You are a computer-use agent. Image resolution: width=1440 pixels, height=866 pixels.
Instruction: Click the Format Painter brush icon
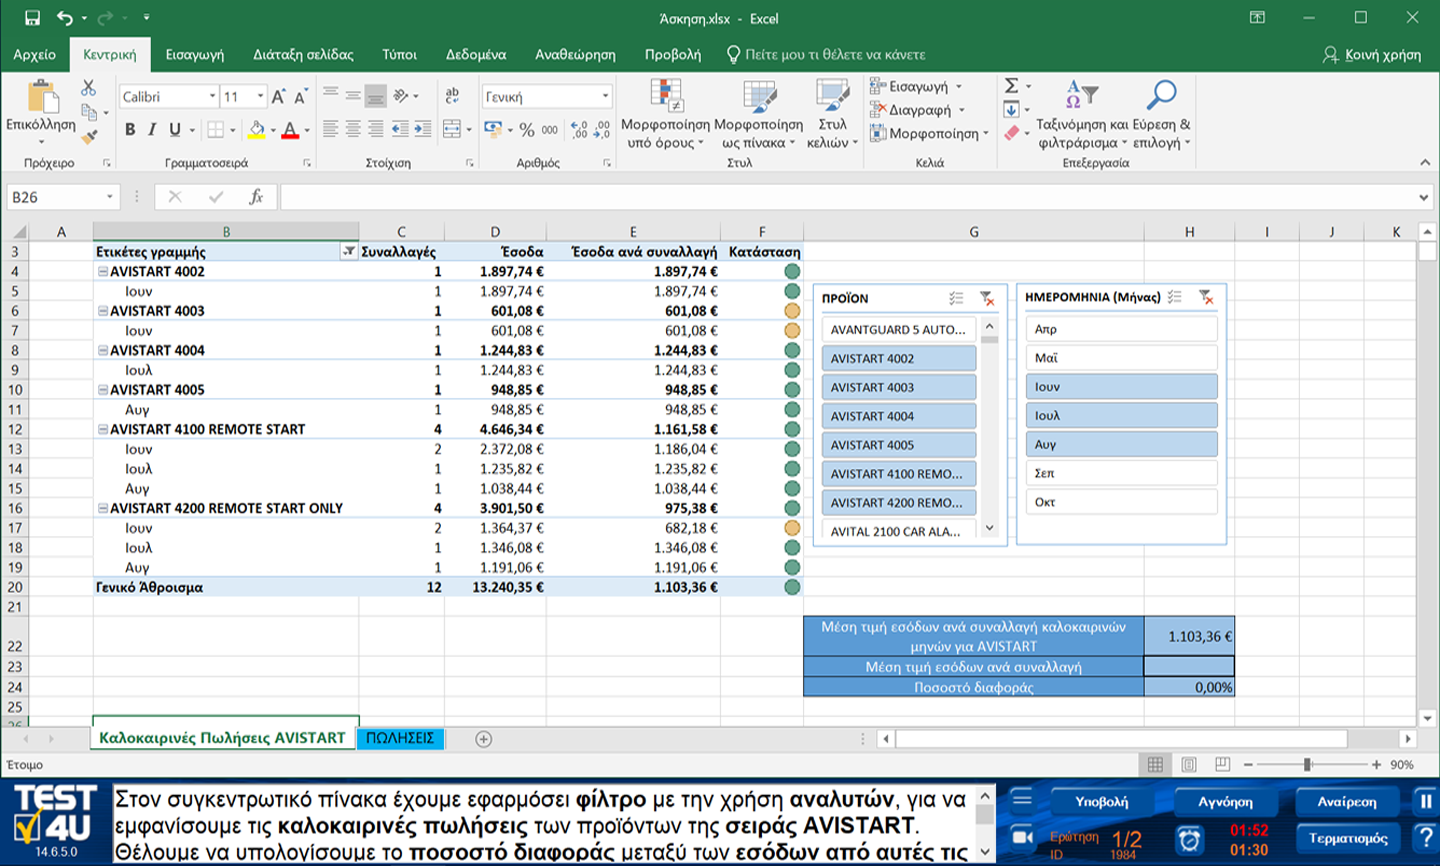tap(89, 135)
